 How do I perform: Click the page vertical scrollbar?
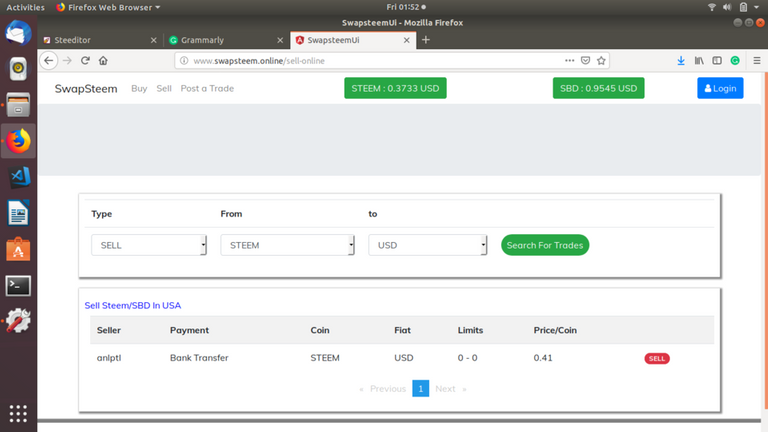[765, 240]
